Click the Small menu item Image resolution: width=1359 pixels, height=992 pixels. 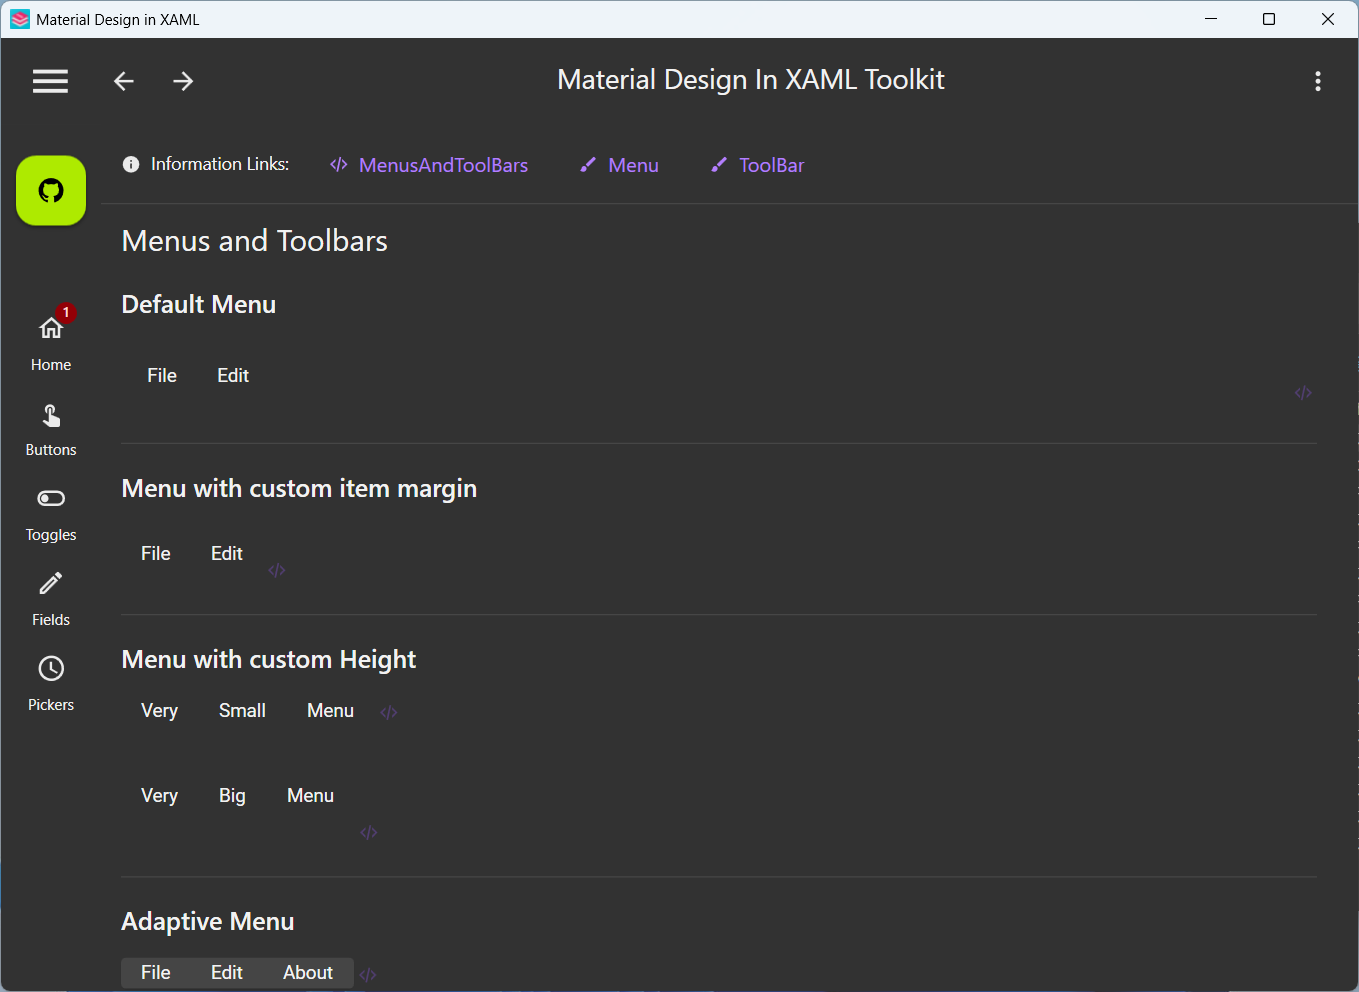(x=243, y=711)
